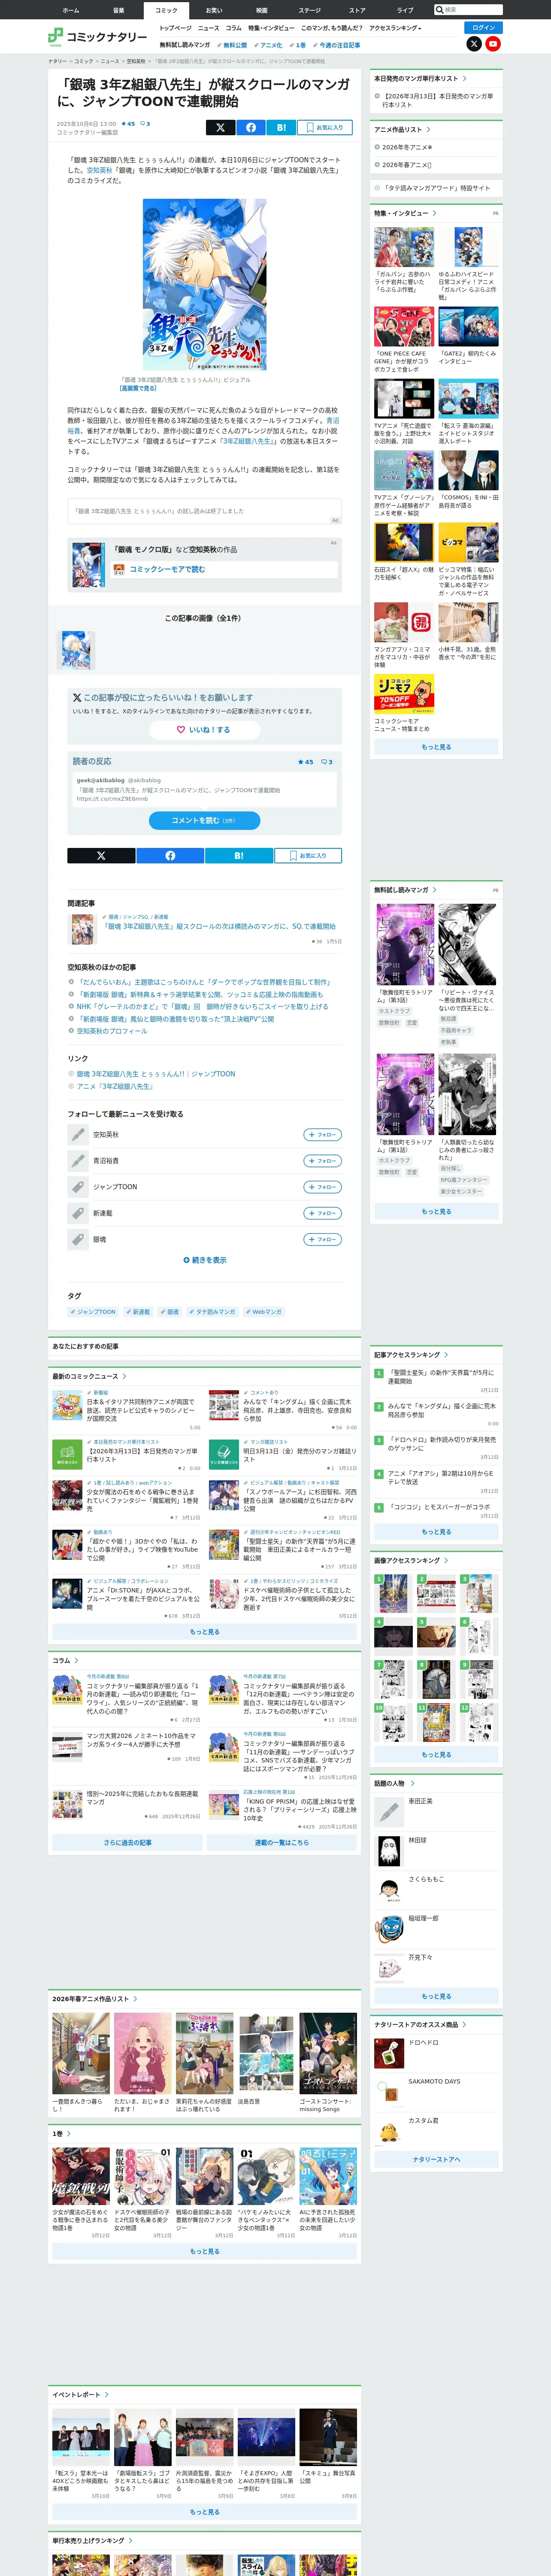This screenshot has width=551, height=2576.
Task: Open the X (Twitter) icon in header
Action: [474, 44]
